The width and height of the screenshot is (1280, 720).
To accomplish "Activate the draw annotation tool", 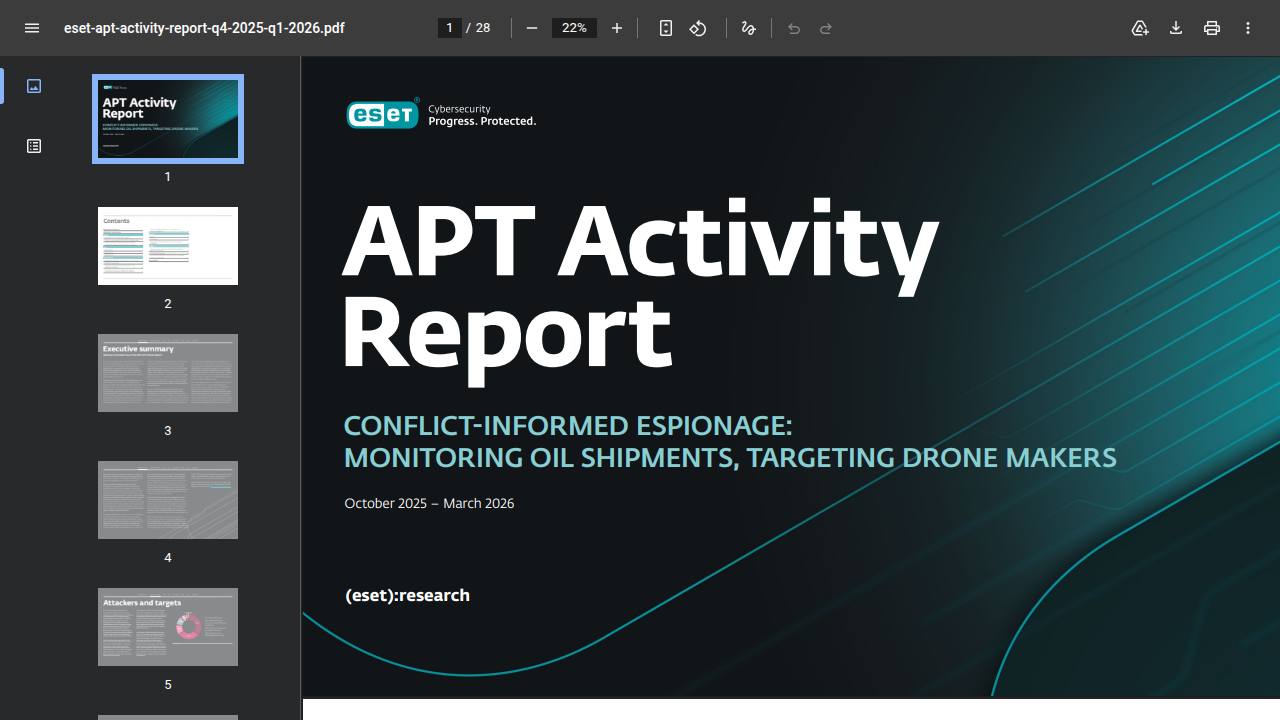I will point(748,28).
